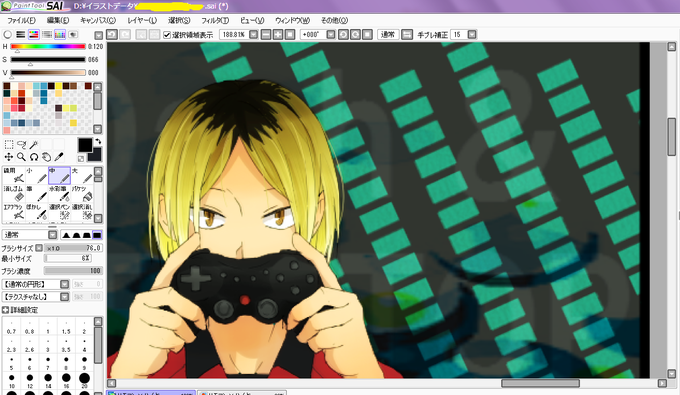Select the エアブラシ airbrush tool
The width and height of the screenshot is (680, 395).
click(x=14, y=212)
